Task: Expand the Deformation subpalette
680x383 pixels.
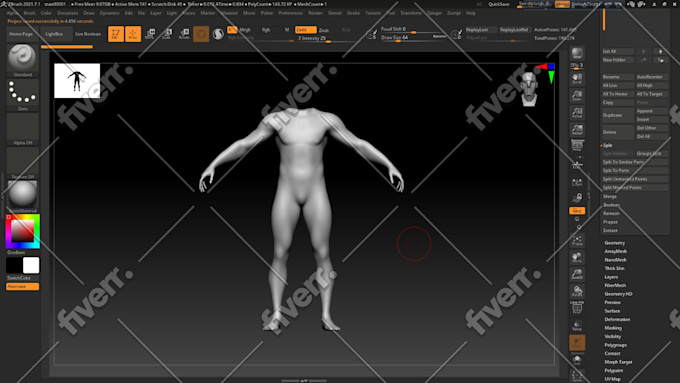Action: [x=617, y=319]
